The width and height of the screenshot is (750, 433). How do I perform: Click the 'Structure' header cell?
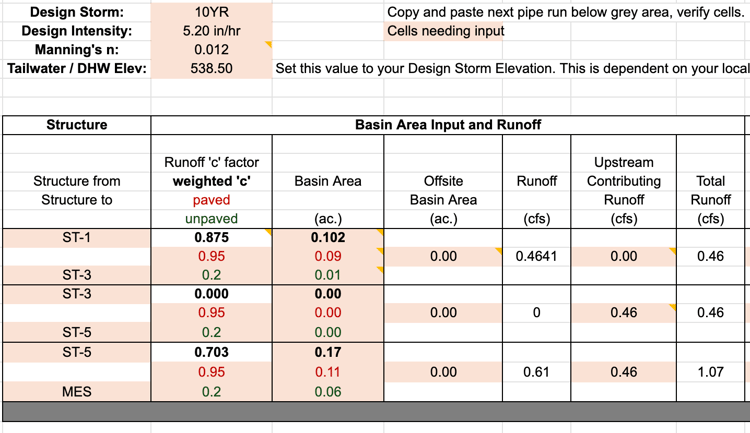(77, 125)
